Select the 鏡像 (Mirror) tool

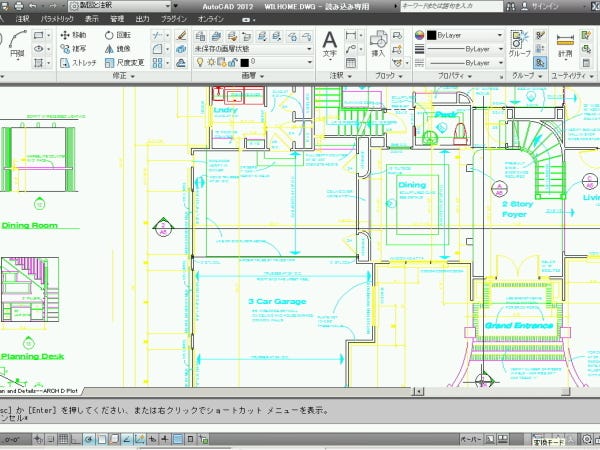(116, 47)
